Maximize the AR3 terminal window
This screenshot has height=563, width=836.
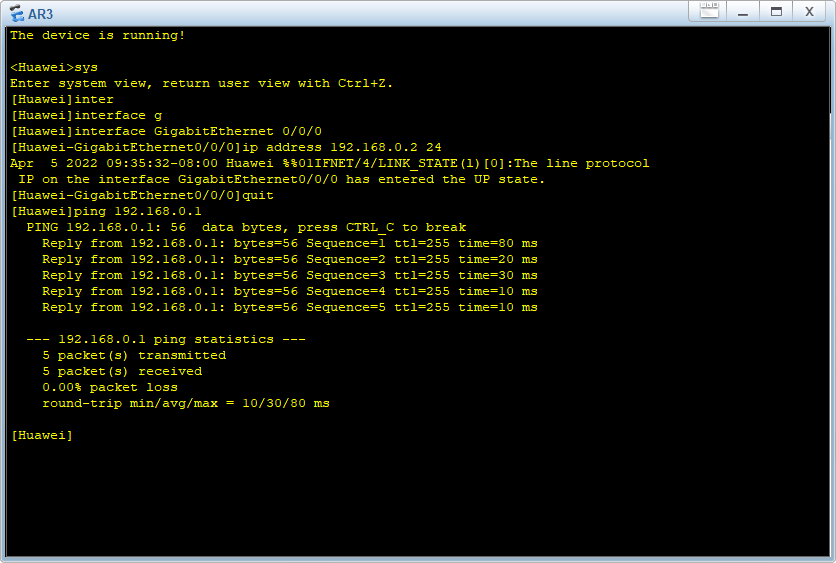pos(776,12)
